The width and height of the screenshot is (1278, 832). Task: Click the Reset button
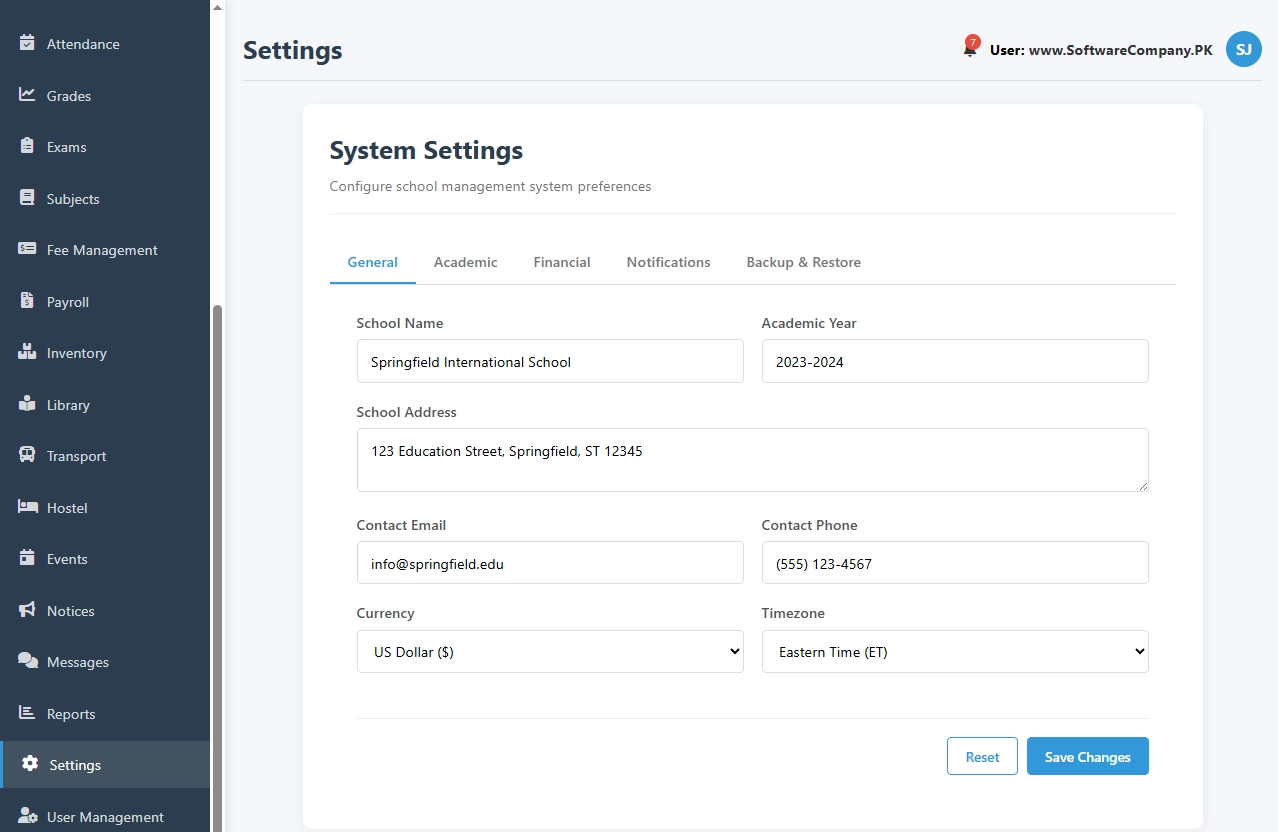981,756
